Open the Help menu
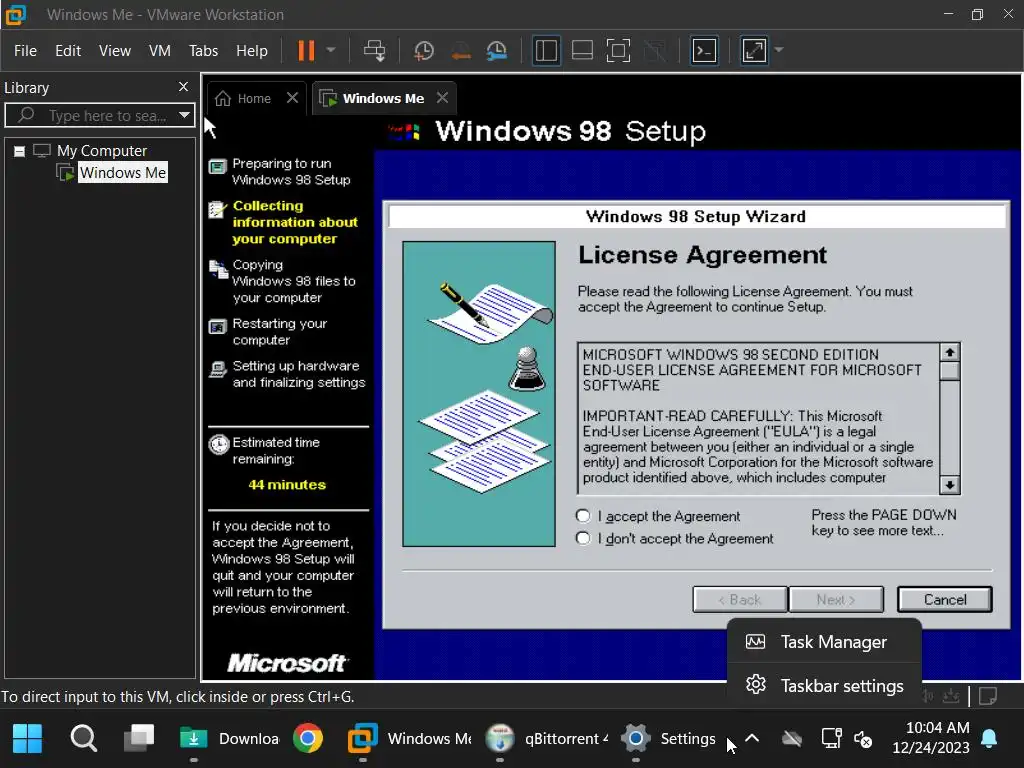The height and width of the screenshot is (768, 1024). tap(251, 50)
